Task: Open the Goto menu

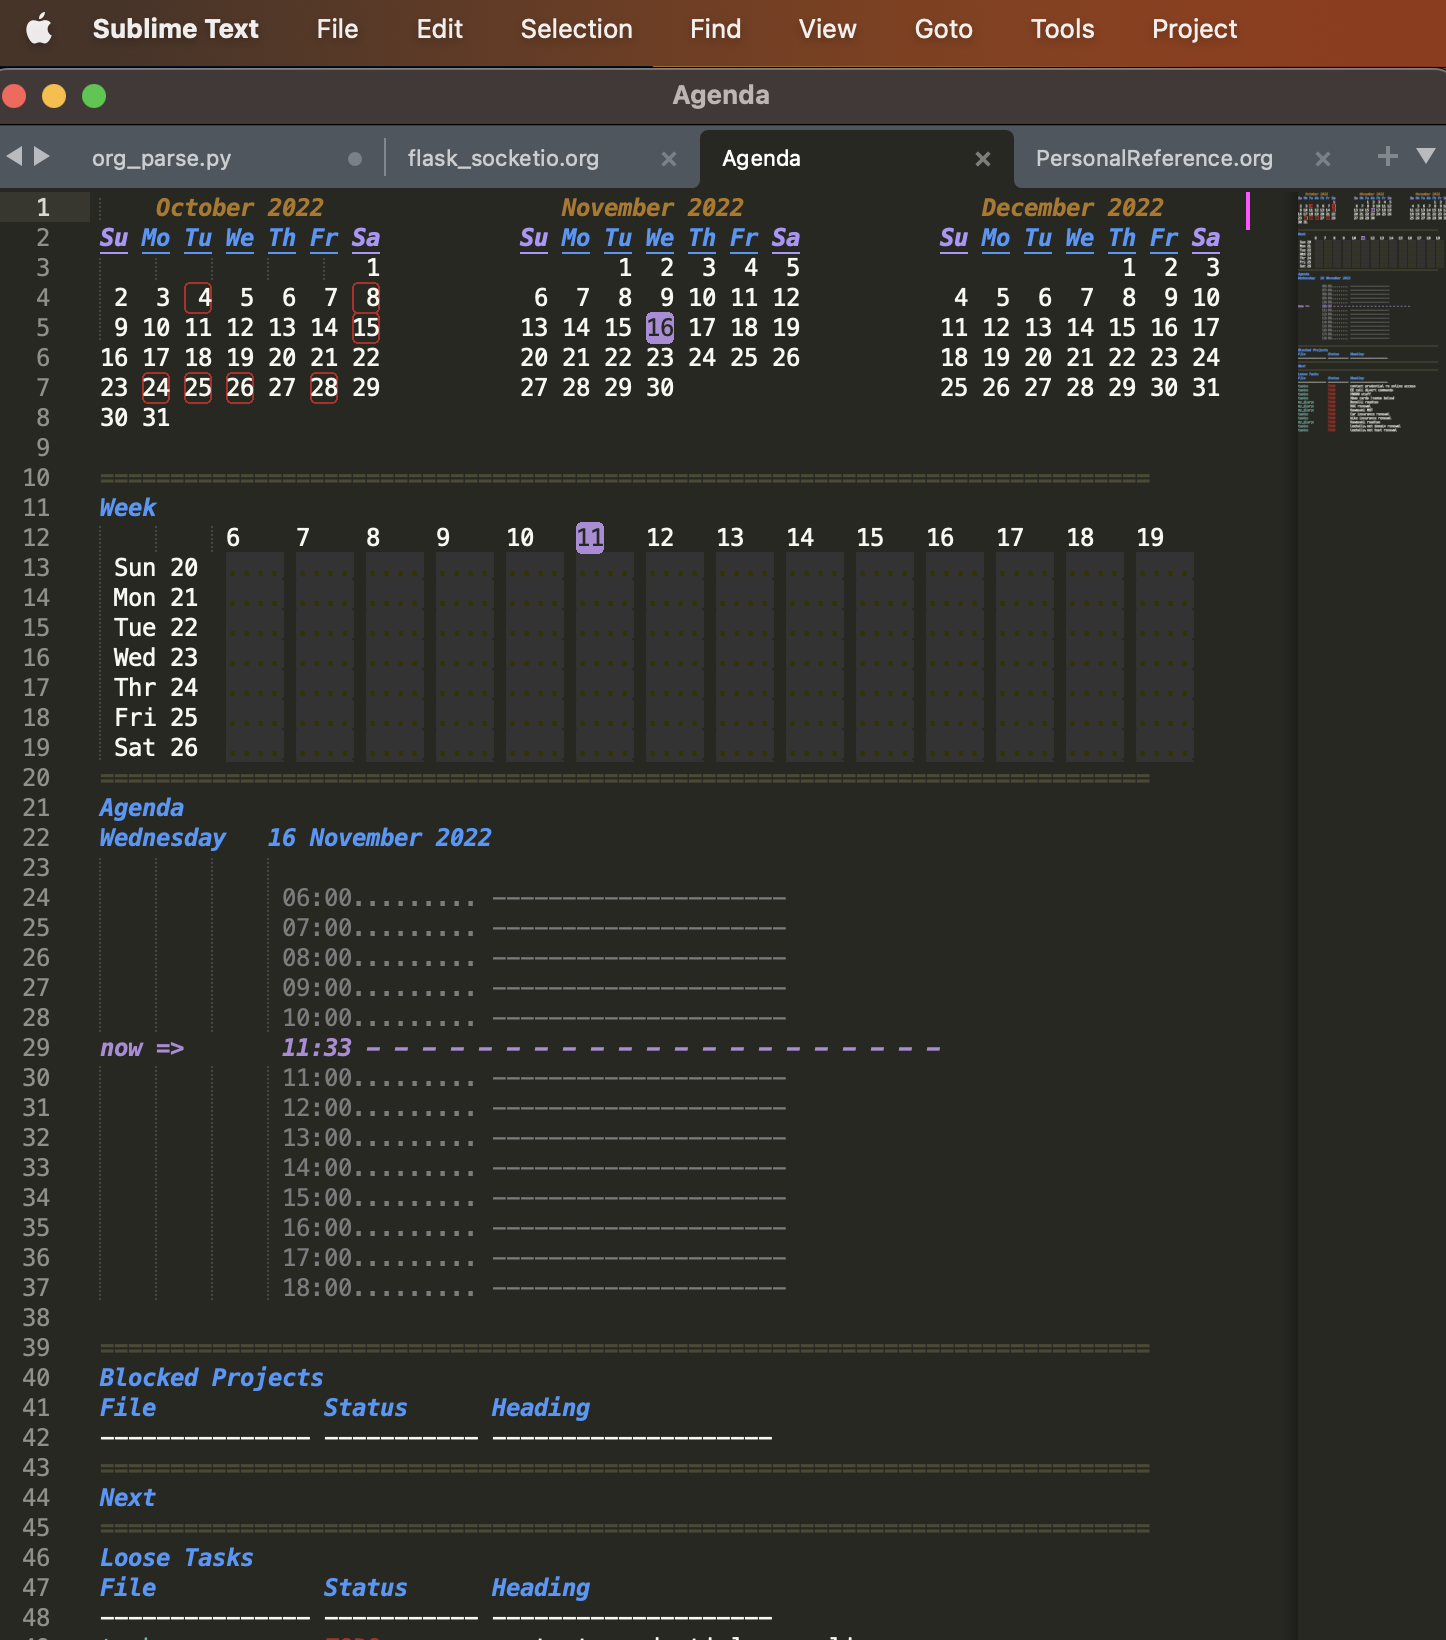Action: point(943,29)
